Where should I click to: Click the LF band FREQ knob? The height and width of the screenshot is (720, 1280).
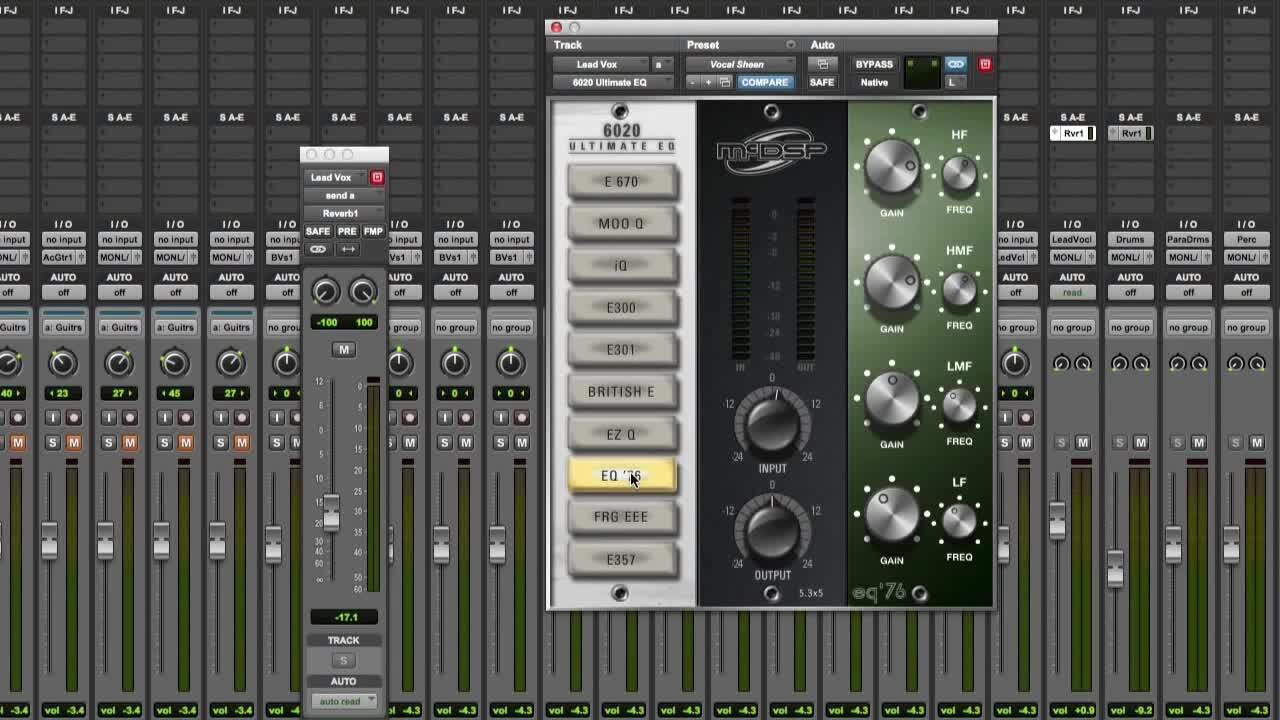tap(959, 521)
